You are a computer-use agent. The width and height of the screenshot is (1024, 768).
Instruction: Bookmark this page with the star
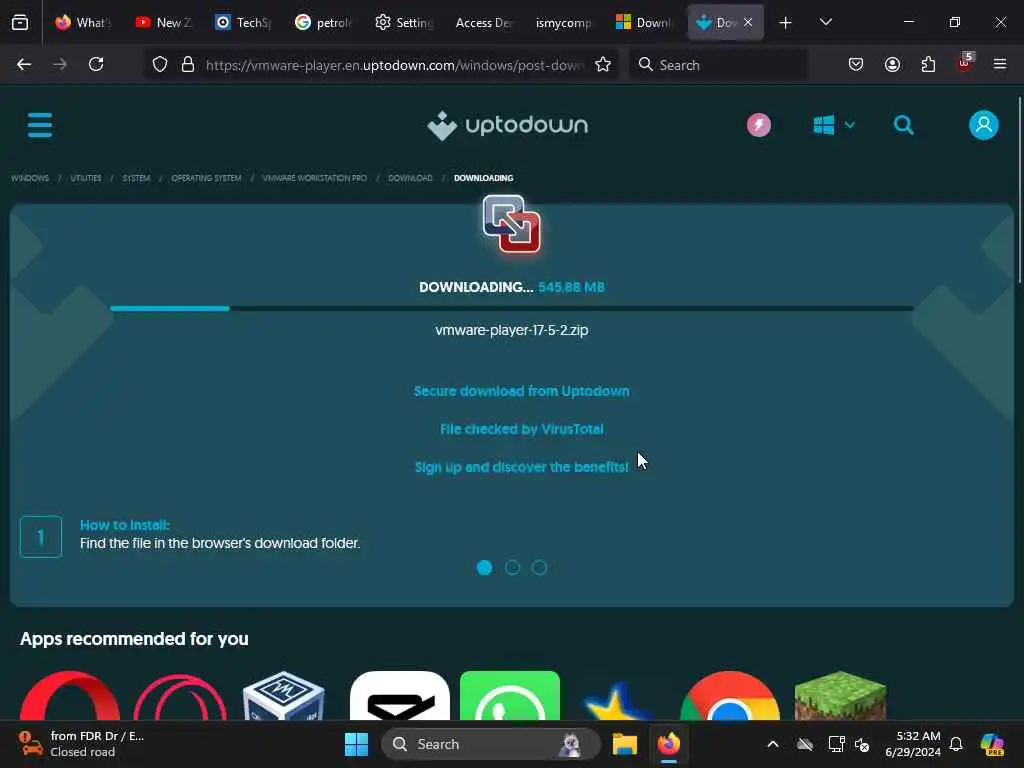(x=603, y=64)
